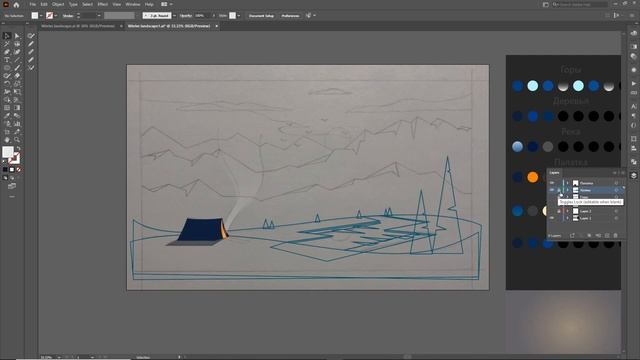Select the Gradient tool
Screen dimensions: 640x360
point(17,108)
